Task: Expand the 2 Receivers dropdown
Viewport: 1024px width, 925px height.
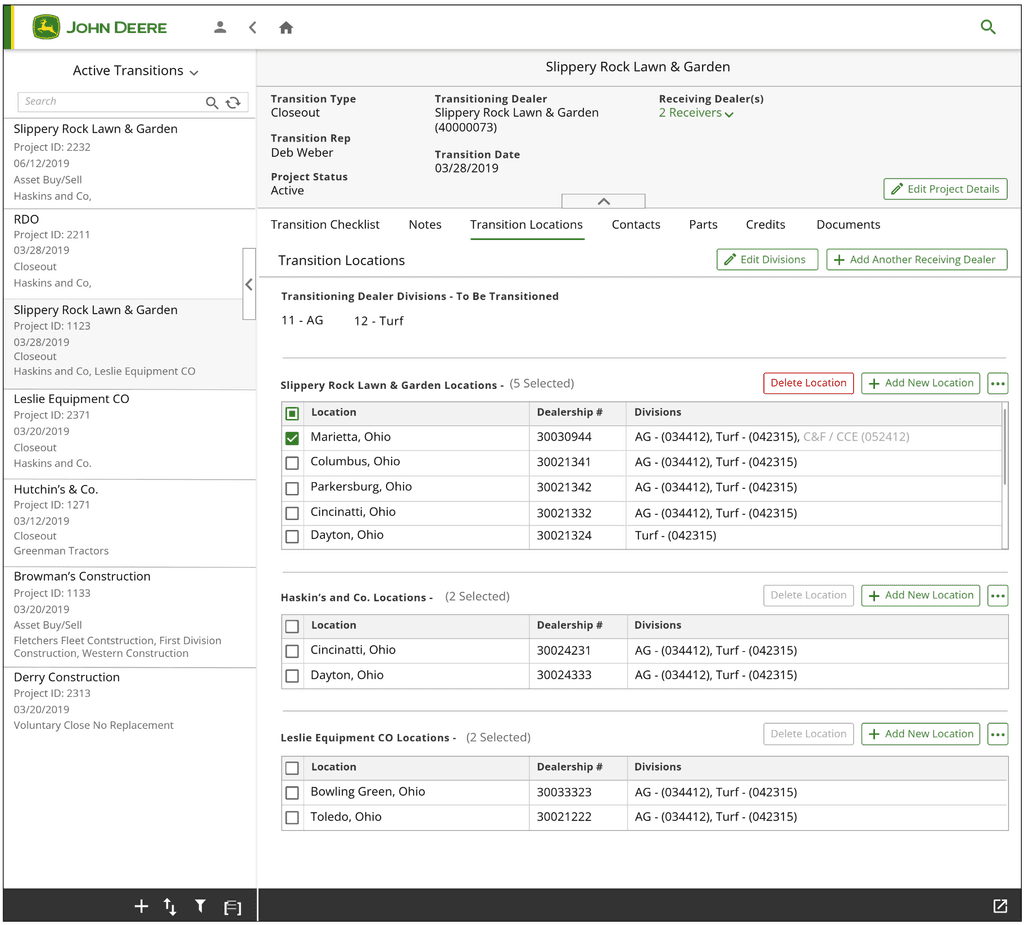Action: click(696, 113)
